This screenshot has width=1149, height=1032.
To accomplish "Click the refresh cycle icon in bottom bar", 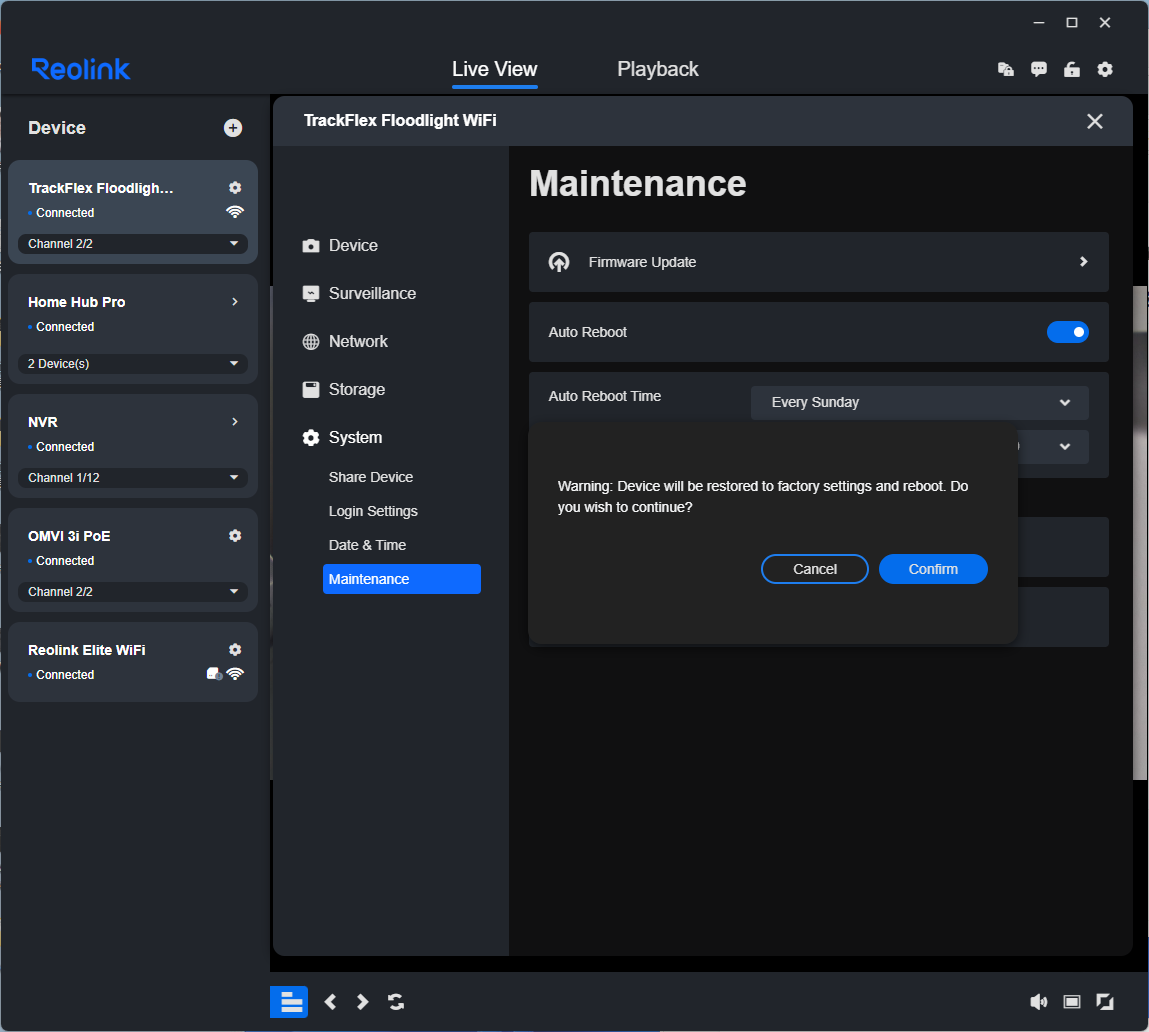I will click(396, 1001).
